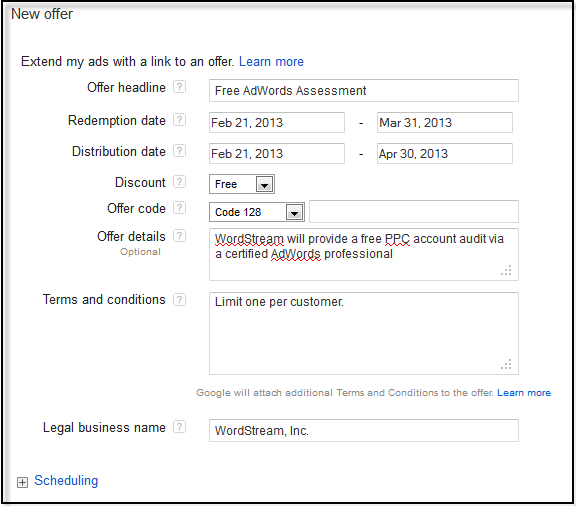Click the help icon beside Redemption date
Image resolution: width=576 pixels, height=506 pixels.
coord(179,120)
